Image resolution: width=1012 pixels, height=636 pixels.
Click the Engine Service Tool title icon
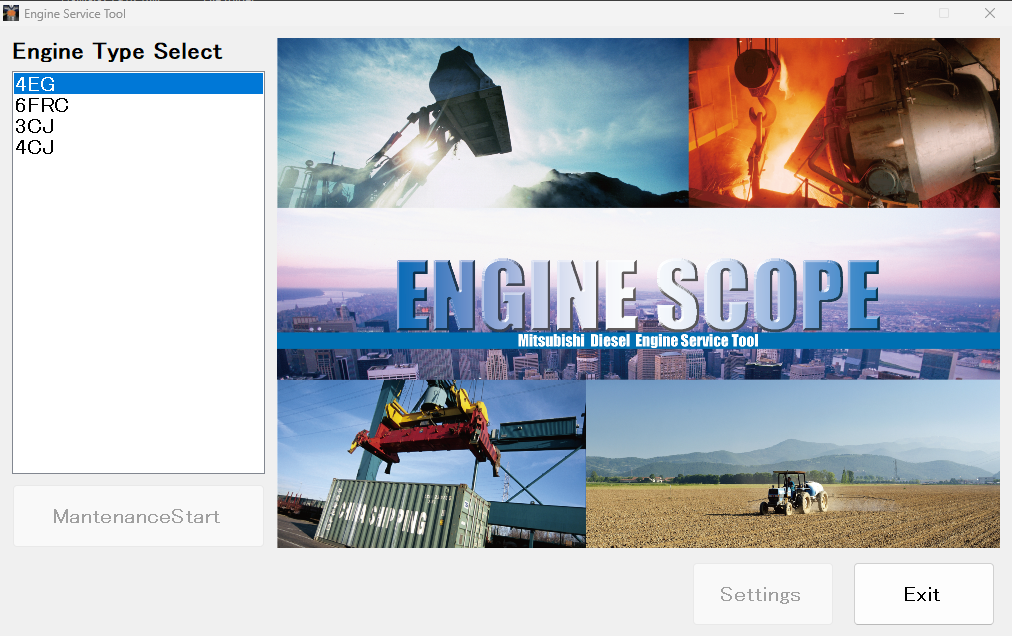pyautogui.click(x=11, y=13)
